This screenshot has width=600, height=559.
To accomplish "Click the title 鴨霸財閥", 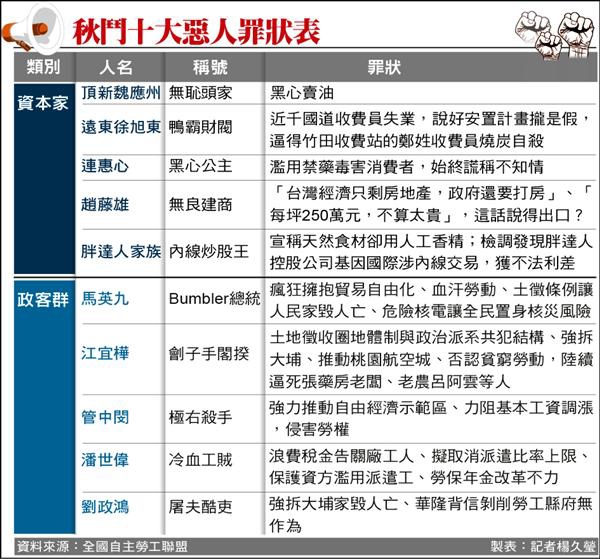I will point(201,127).
